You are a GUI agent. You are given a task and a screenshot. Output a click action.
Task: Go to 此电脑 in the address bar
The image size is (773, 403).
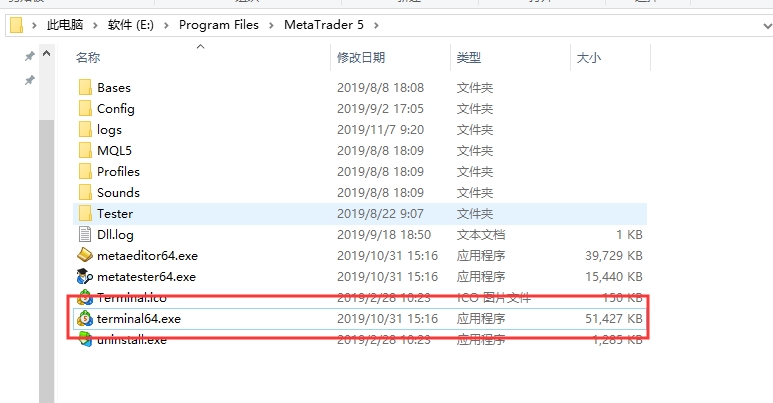pyautogui.click(x=65, y=25)
